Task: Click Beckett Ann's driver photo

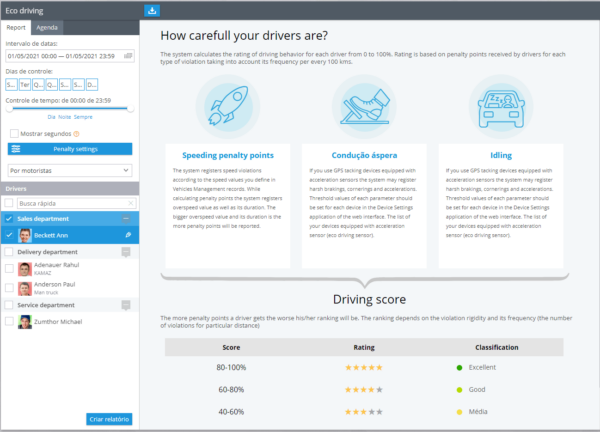Action: coord(25,235)
